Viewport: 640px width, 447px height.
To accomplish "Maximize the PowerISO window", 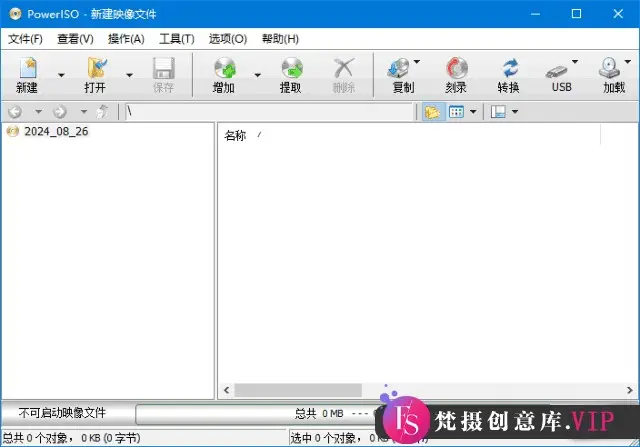I will [576, 14].
